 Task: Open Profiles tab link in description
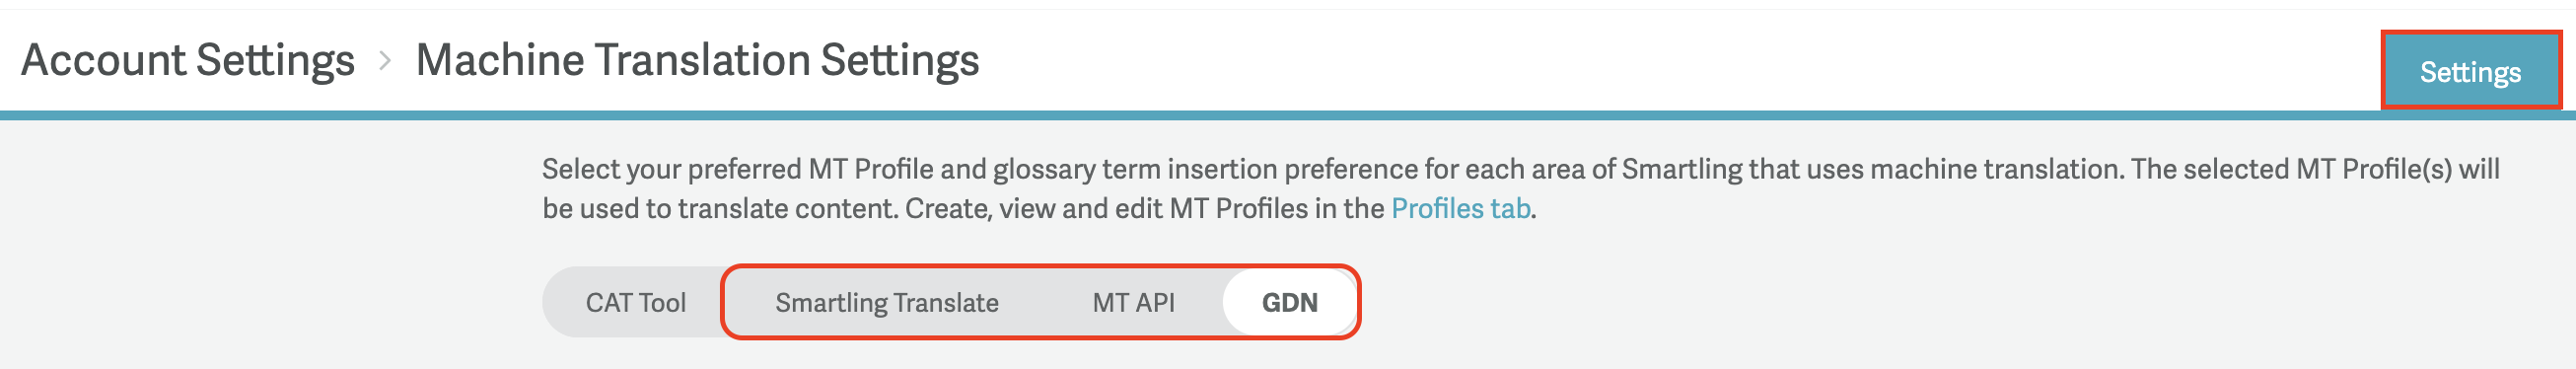[x=1460, y=208]
